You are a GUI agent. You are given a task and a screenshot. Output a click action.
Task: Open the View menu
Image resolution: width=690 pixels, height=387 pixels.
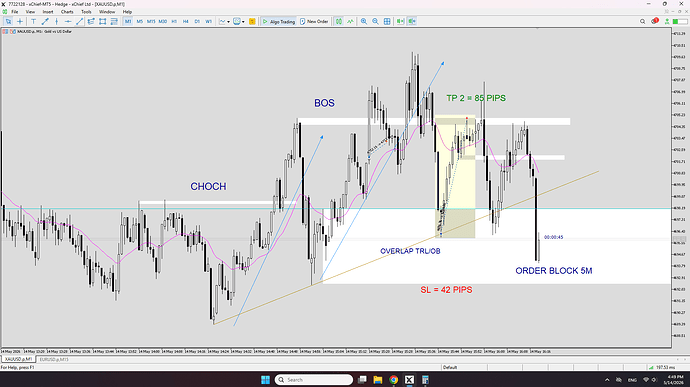coord(30,12)
